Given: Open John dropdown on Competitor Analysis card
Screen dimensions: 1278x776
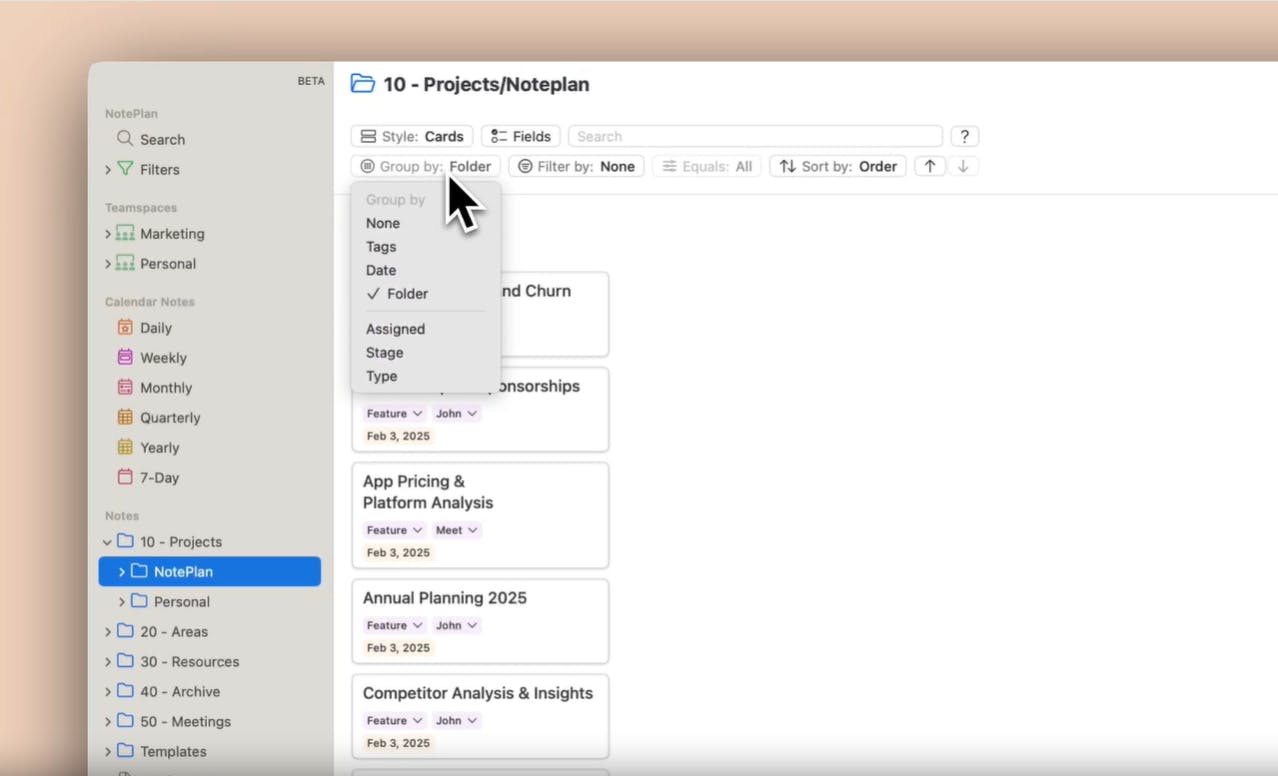Looking at the screenshot, I should pyautogui.click(x=456, y=720).
